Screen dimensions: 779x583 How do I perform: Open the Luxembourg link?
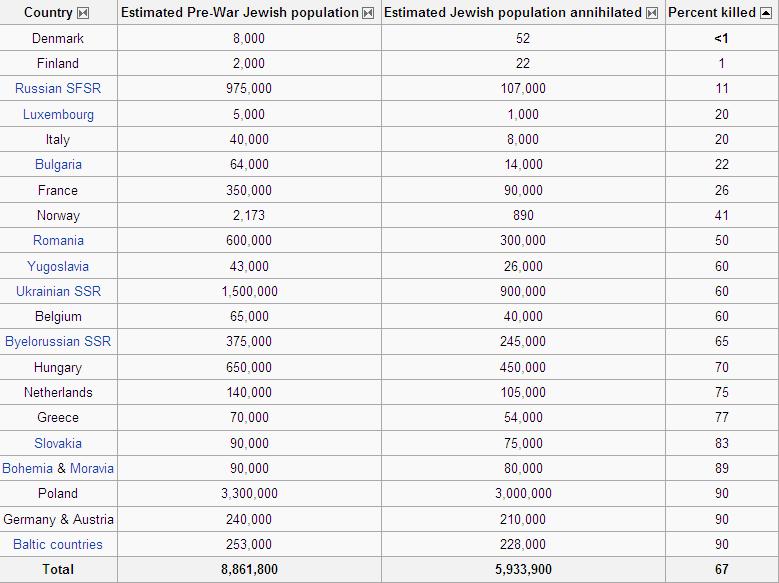[58, 114]
